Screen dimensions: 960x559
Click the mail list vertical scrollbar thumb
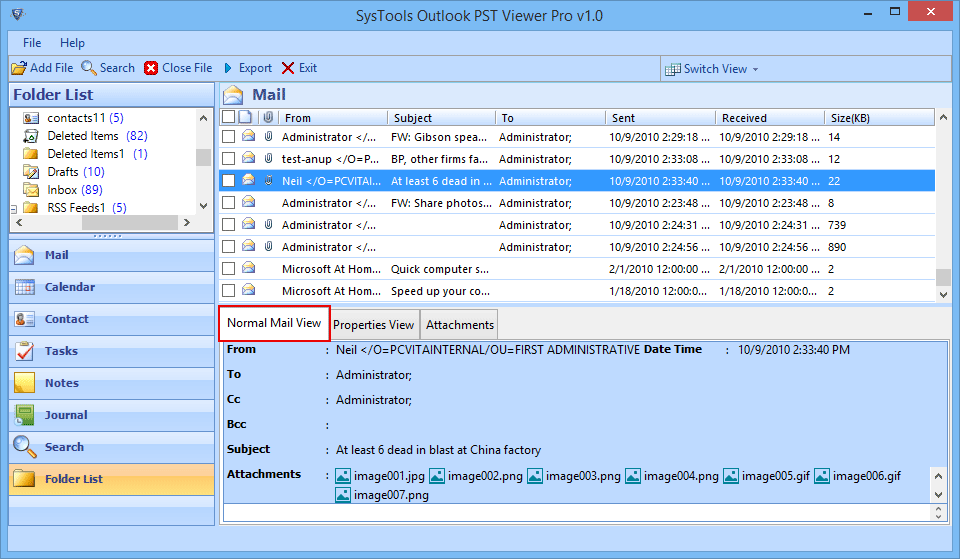pyautogui.click(x=943, y=277)
